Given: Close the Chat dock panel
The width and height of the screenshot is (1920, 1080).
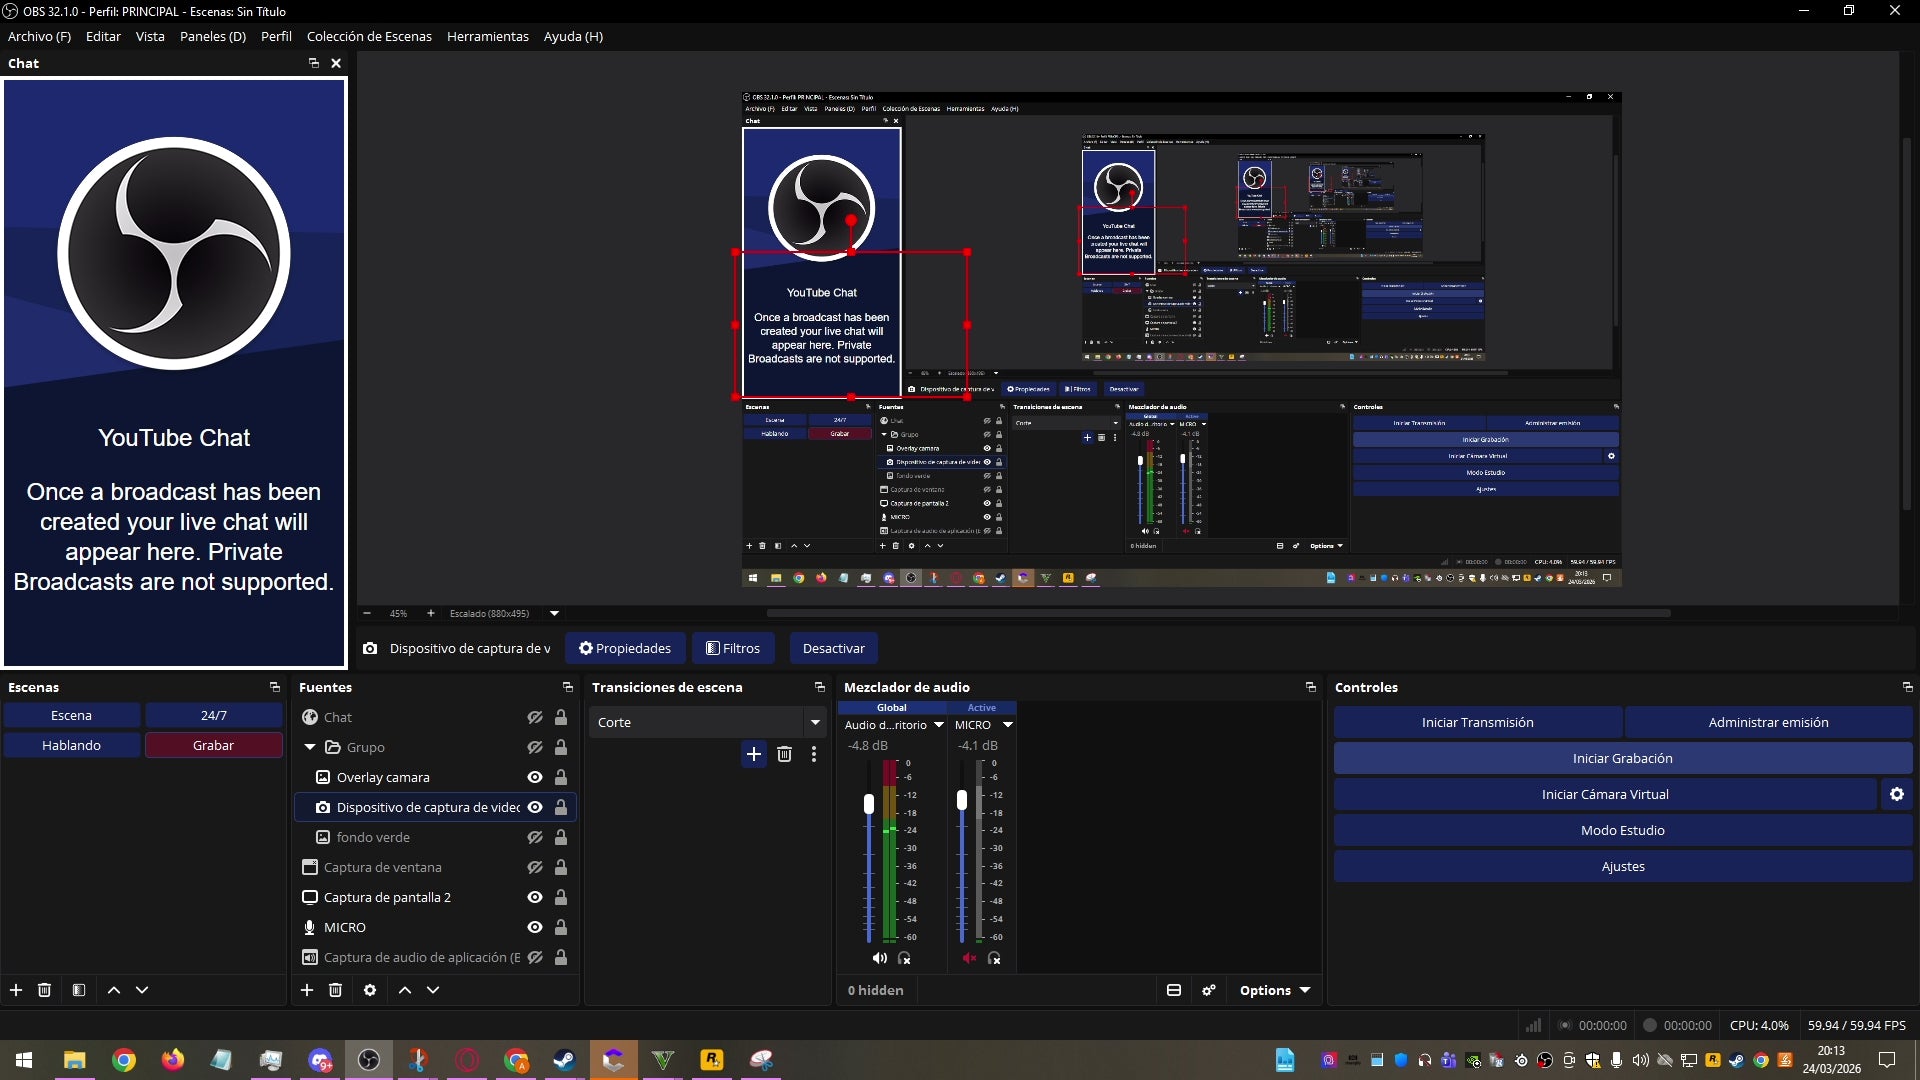Looking at the screenshot, I should pos(336,63).
